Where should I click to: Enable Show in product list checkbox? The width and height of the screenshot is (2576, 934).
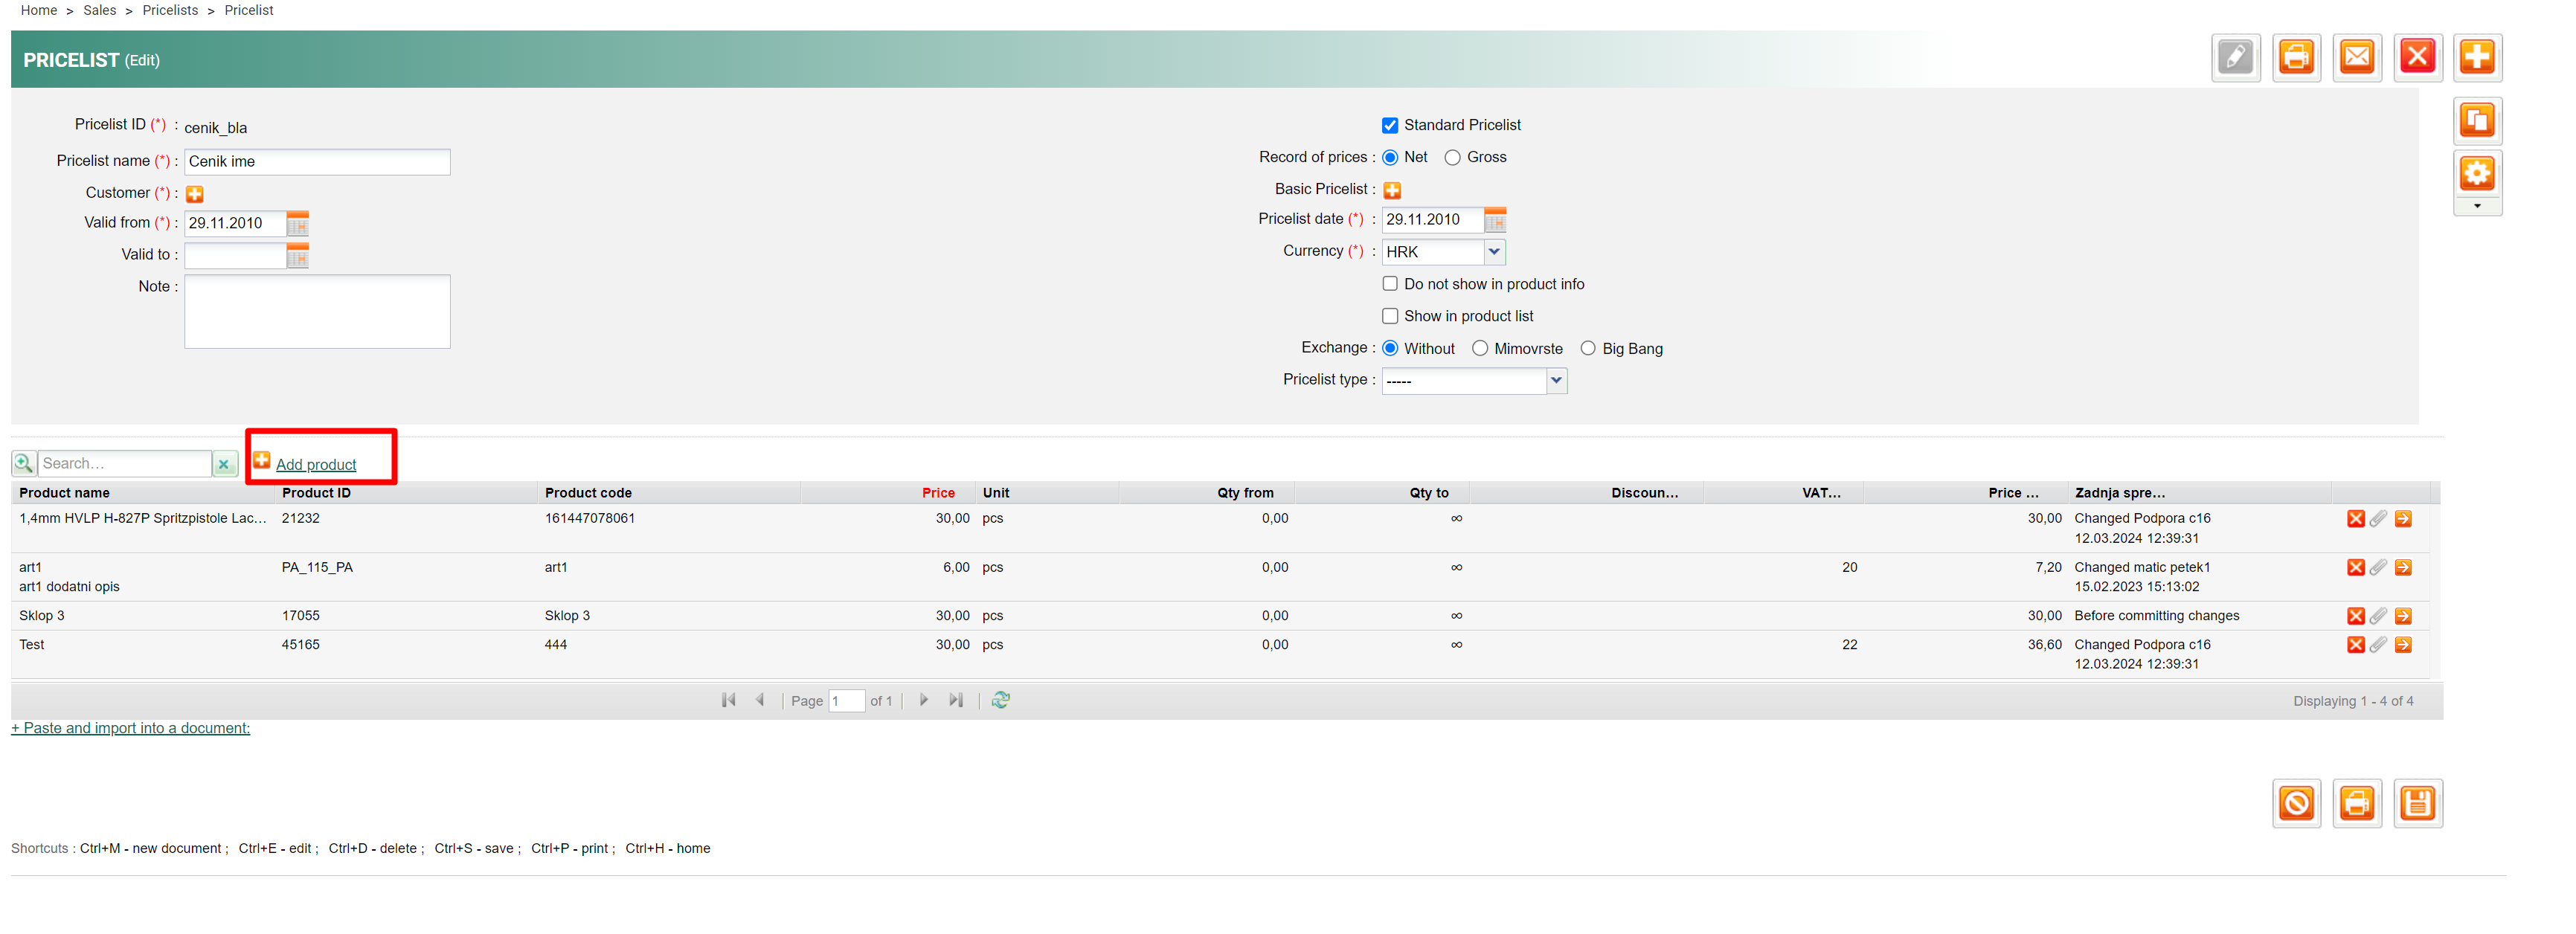1389,316
